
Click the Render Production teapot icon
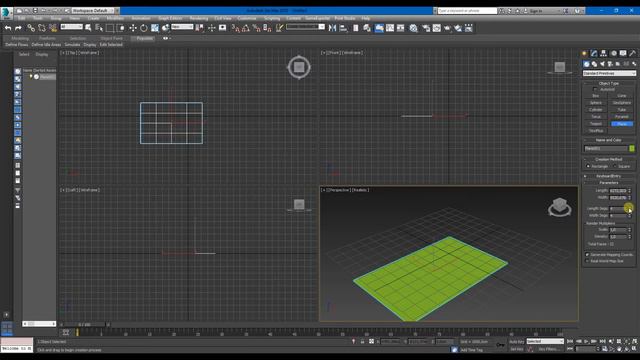click(447, 28)
